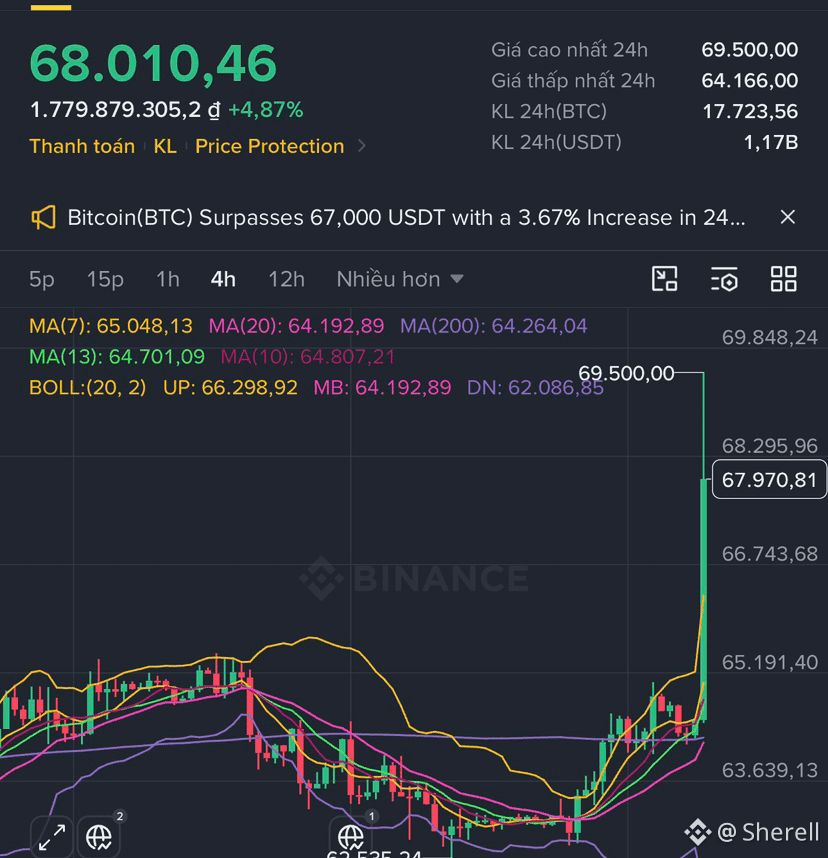Tap the Giá thấp nhất 24h value 64.166,00
Screen dimensions: 828x858
749,80
